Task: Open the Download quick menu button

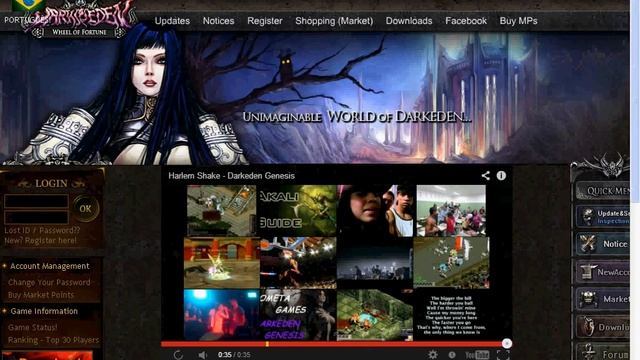Action: click(x=603, y=327)
